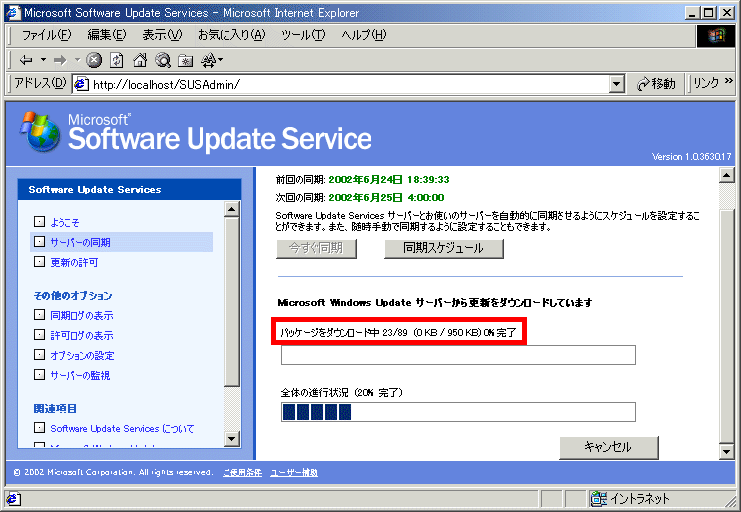Open the ファイル(F) menu
Image resolution: width=741 pixels, height=512 pixels.
pyautogui.click(x=46, y=35)
